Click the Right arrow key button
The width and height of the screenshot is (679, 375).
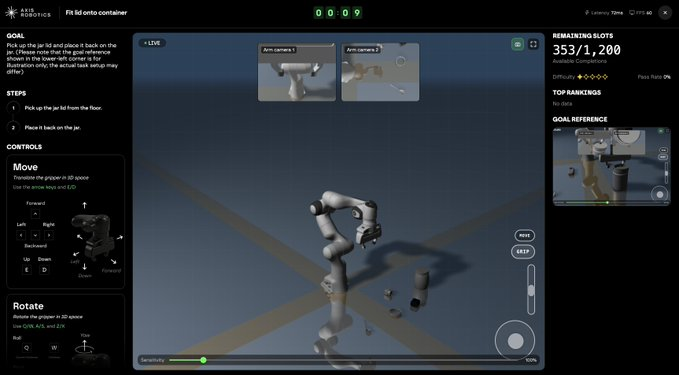coord(49,235)
